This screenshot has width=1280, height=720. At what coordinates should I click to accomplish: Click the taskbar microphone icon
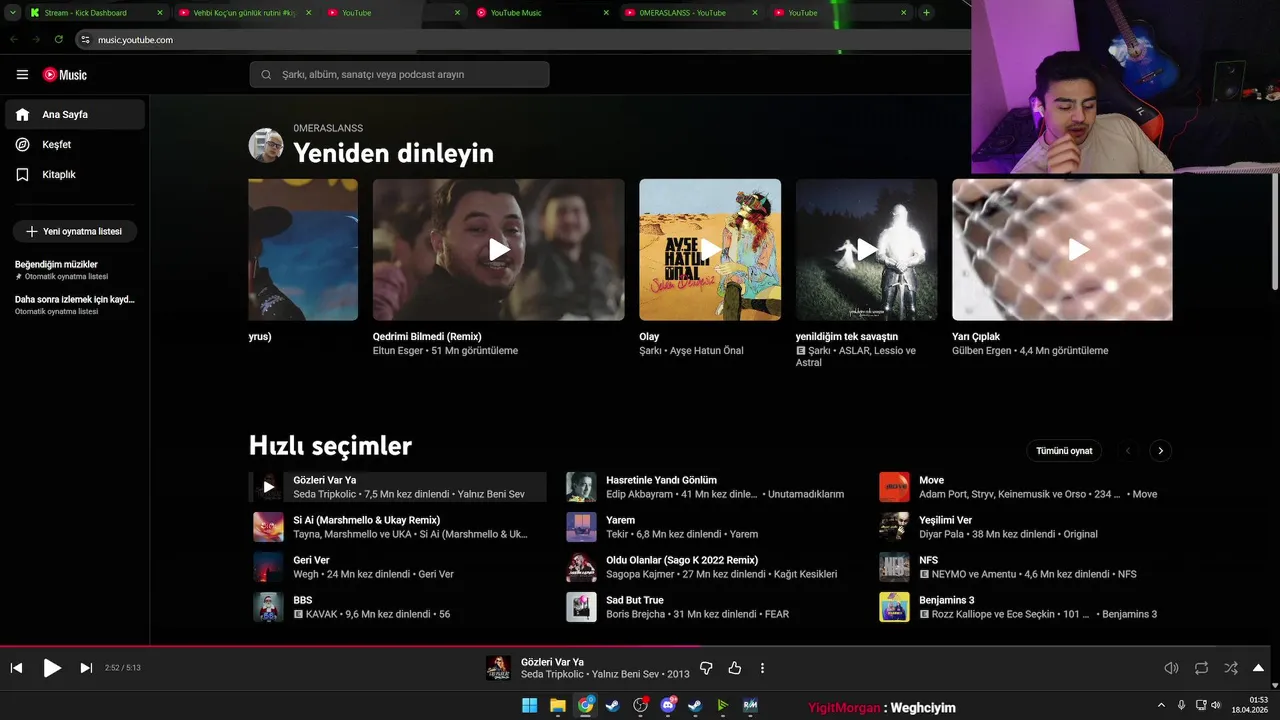click(x=1182, y=705)
